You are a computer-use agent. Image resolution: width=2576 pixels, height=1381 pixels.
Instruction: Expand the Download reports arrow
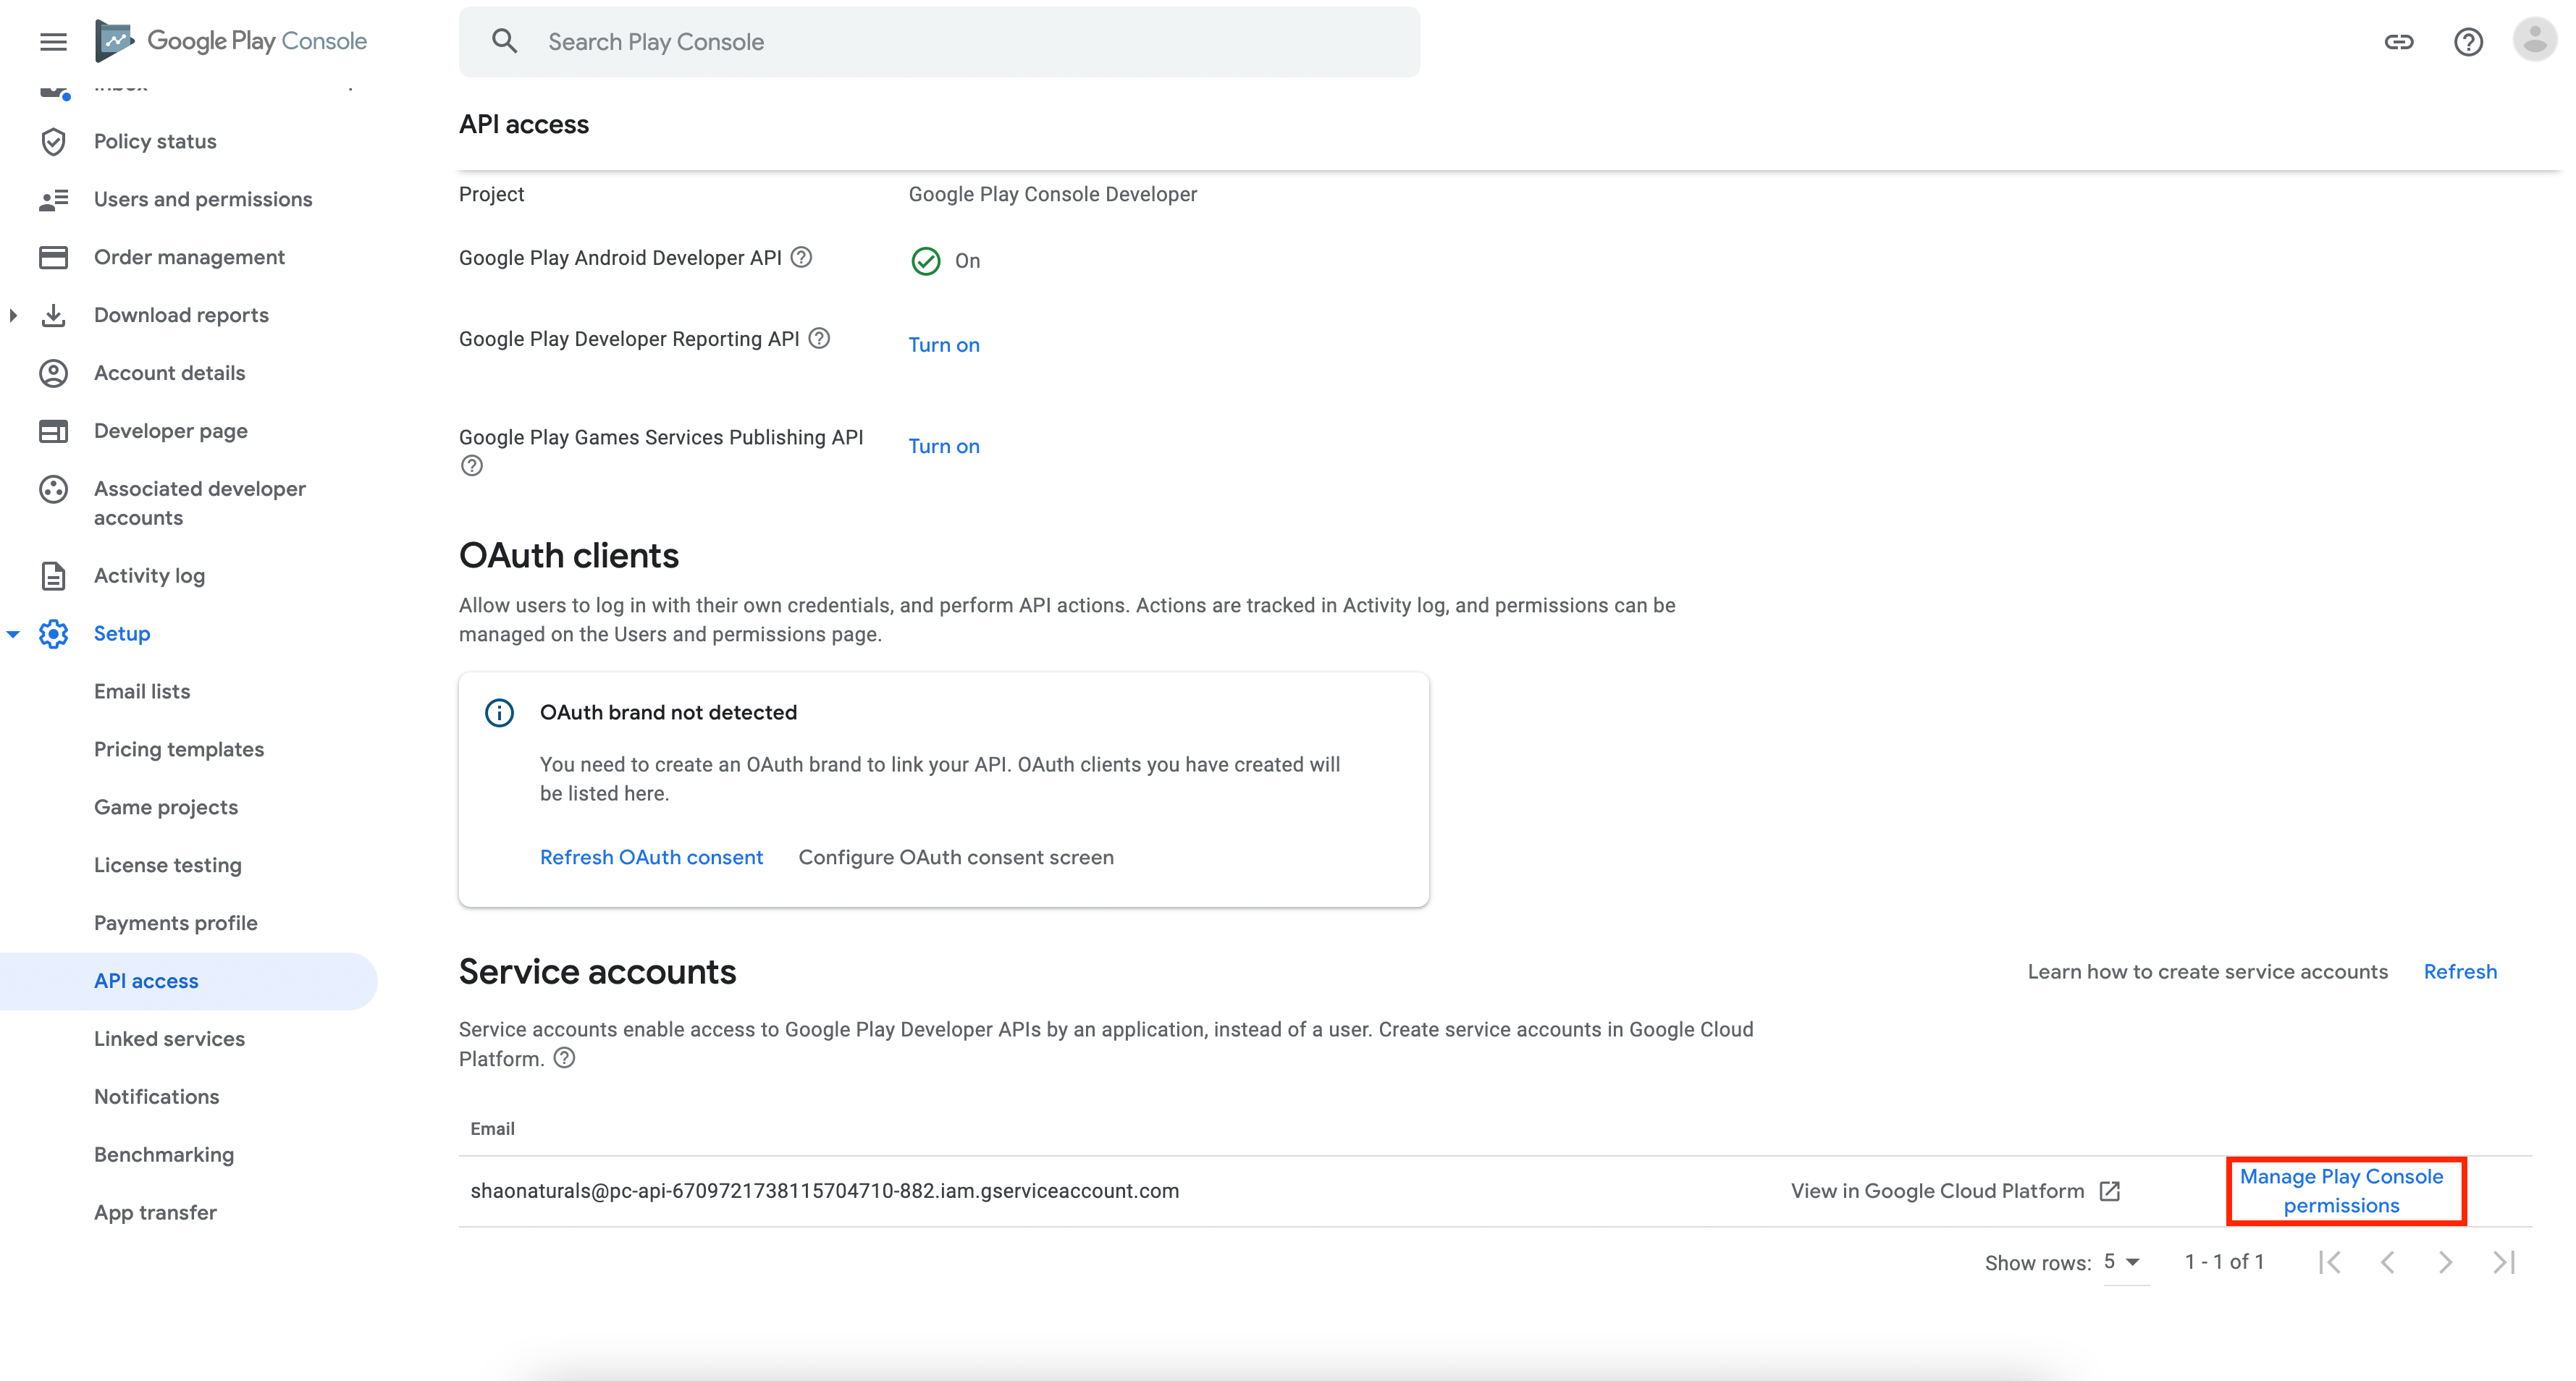tap(13, 315)
